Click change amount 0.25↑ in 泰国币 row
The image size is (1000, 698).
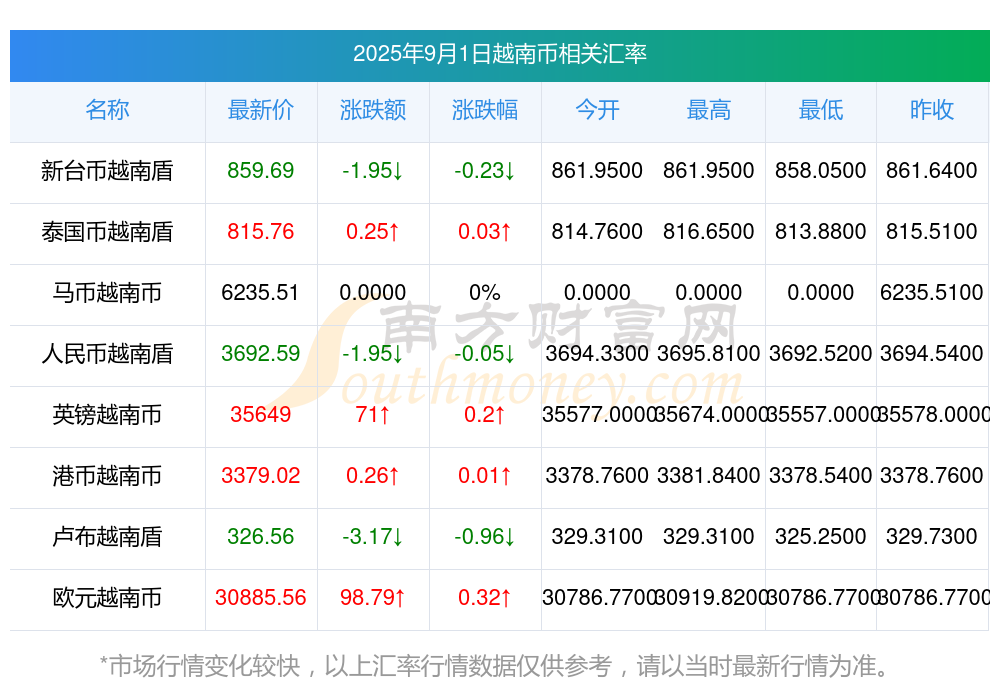(372, 231)
